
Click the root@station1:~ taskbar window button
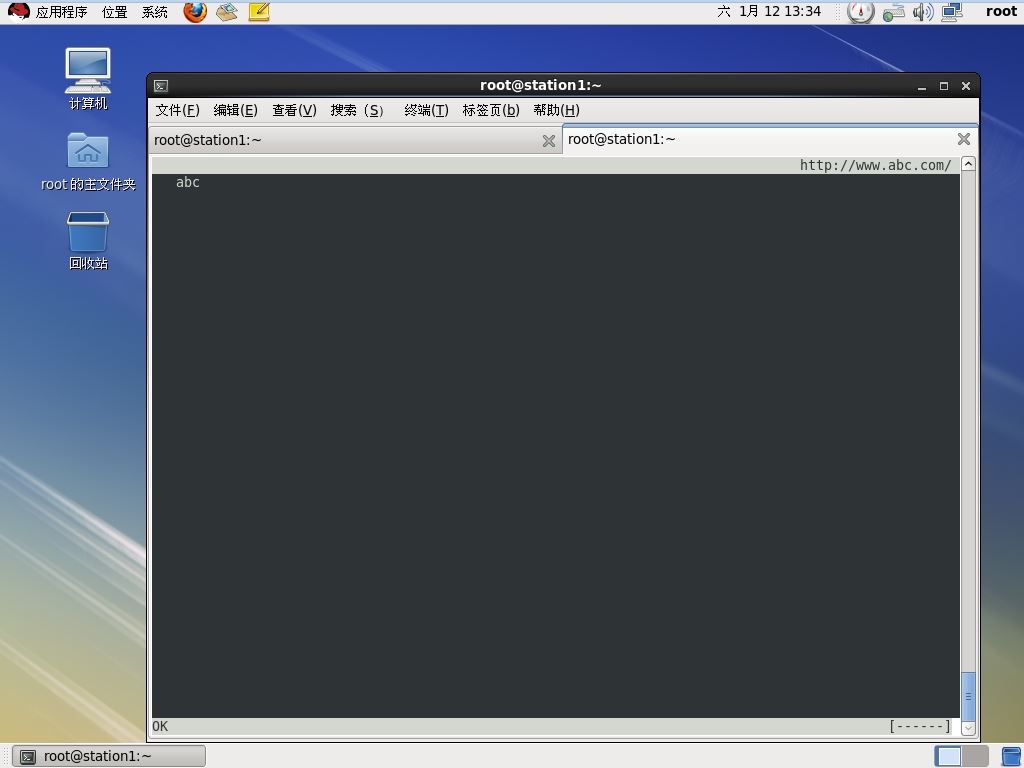tap(108, 756)
